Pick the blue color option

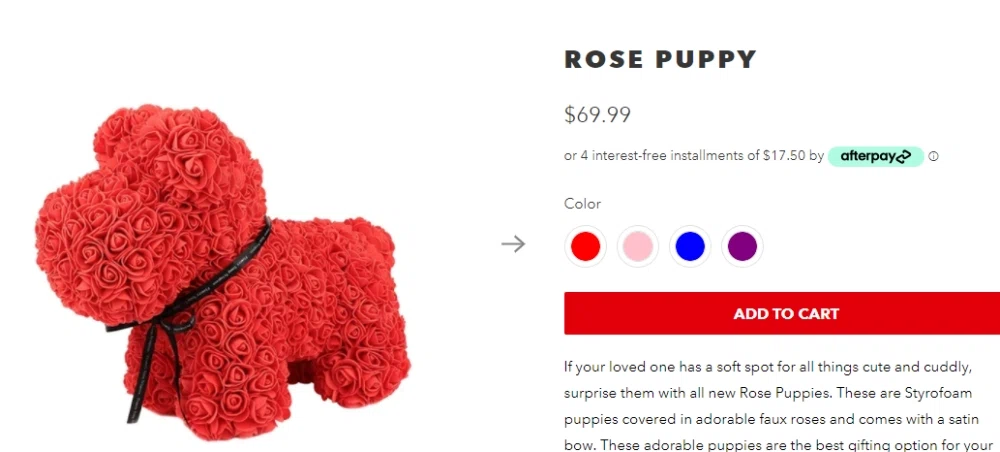[x=690, y=246]
